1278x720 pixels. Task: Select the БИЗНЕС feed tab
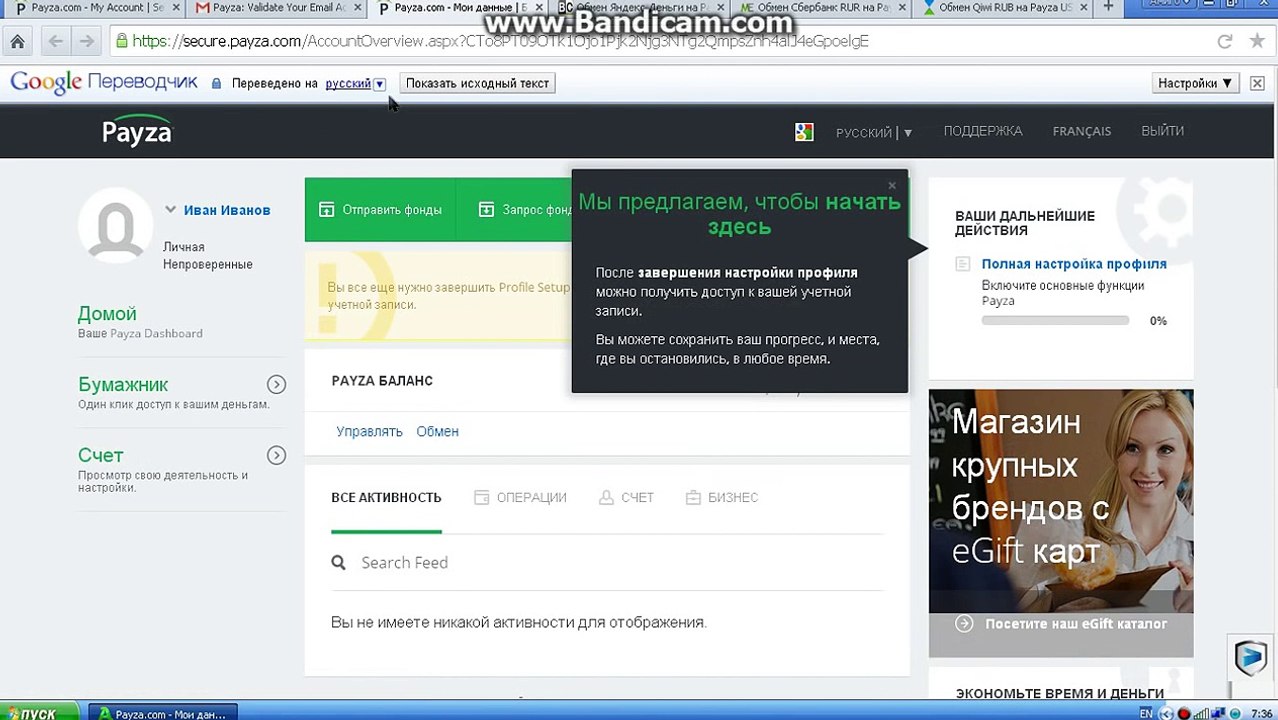point(722,497)
